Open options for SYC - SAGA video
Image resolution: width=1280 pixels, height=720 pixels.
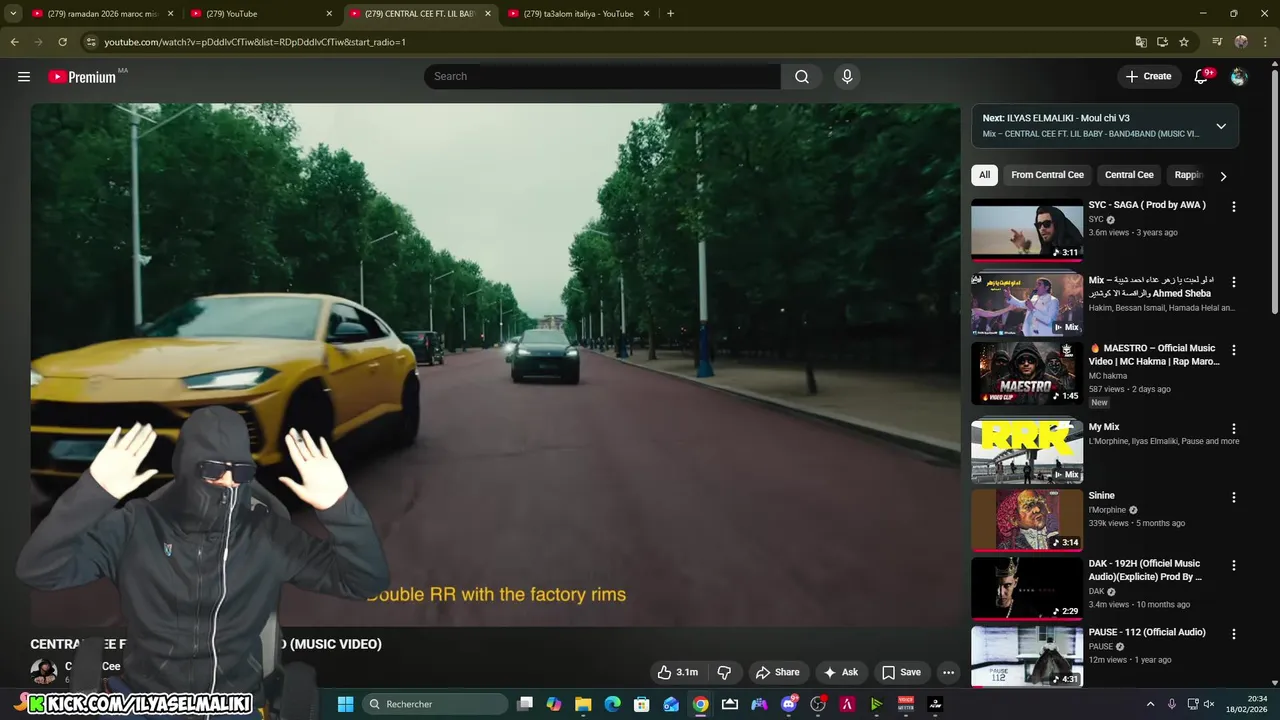point(1233,206)
